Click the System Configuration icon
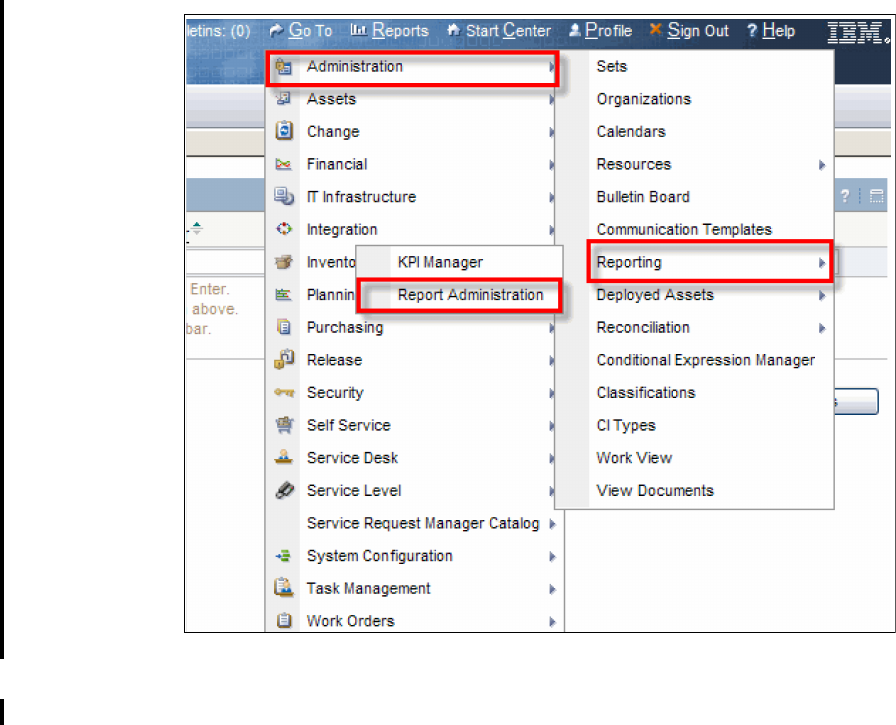This screenshot has width=896, height=725. click(x=284, y=555)
